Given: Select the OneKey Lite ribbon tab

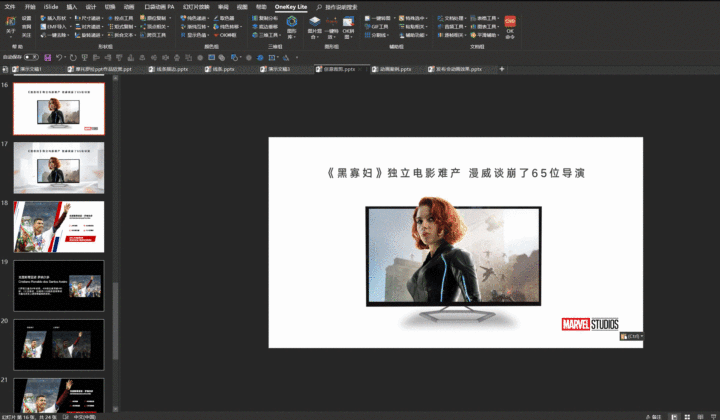Looking at the screenshot, I should pyautogui.click(x=291, y=7).
